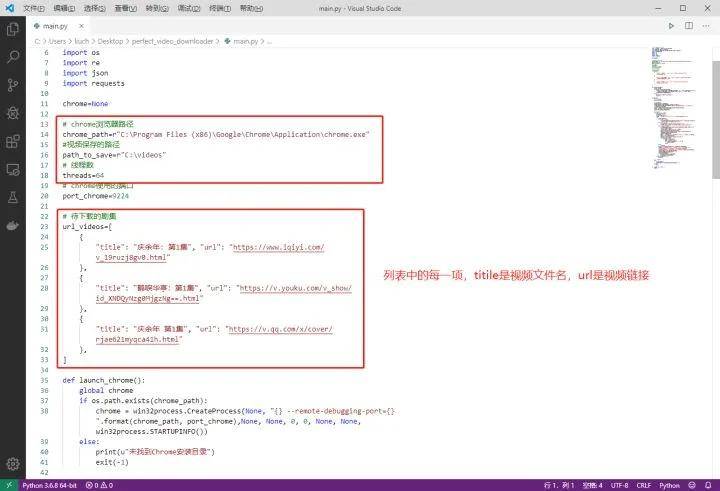The width and height of the screenshot is (720, 491).
Task: Toggle split editor right
Action: (689, 27)
